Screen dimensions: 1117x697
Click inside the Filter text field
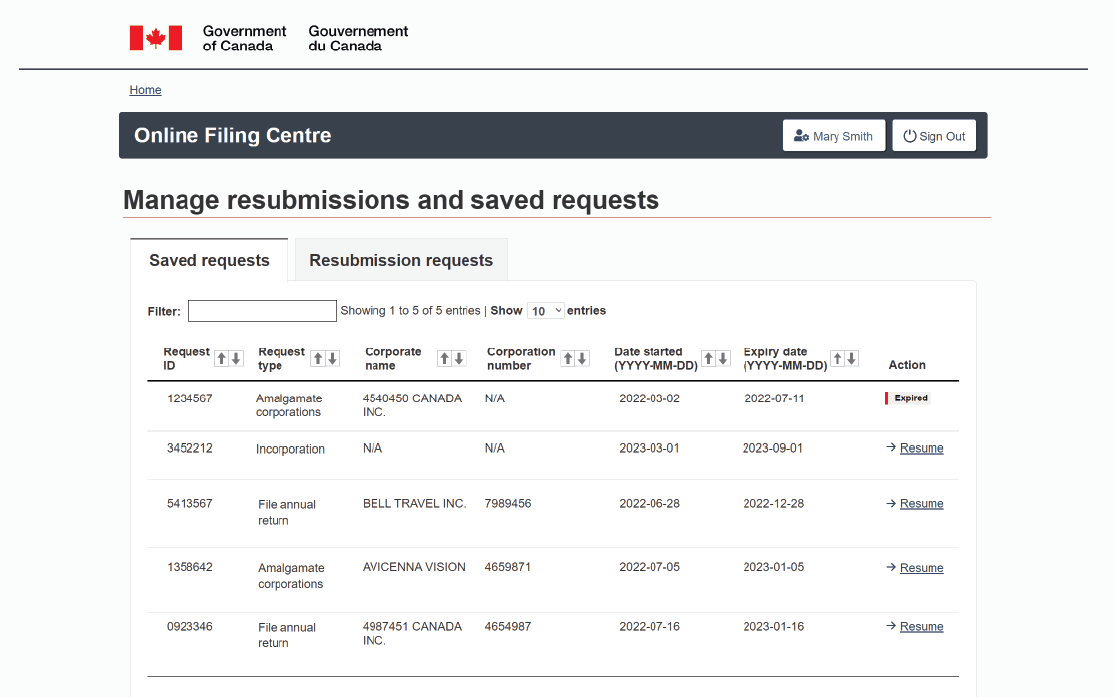(x=261, y=310)
